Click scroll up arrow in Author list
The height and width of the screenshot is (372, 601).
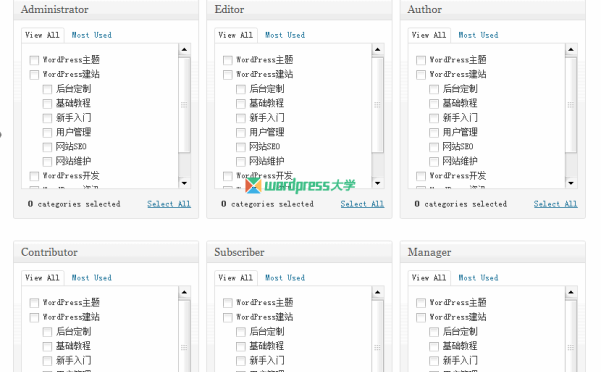[x=571, y=49]
